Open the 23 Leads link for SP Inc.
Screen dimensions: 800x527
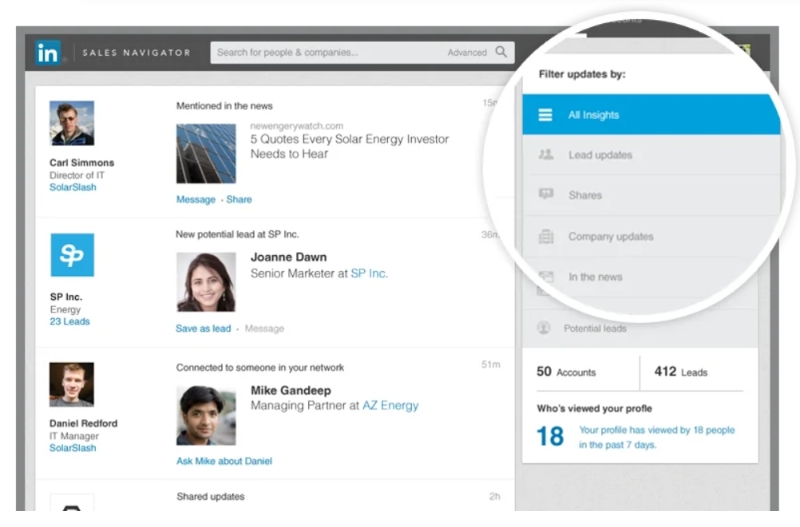pyautogui.click(x=69, y=322)
